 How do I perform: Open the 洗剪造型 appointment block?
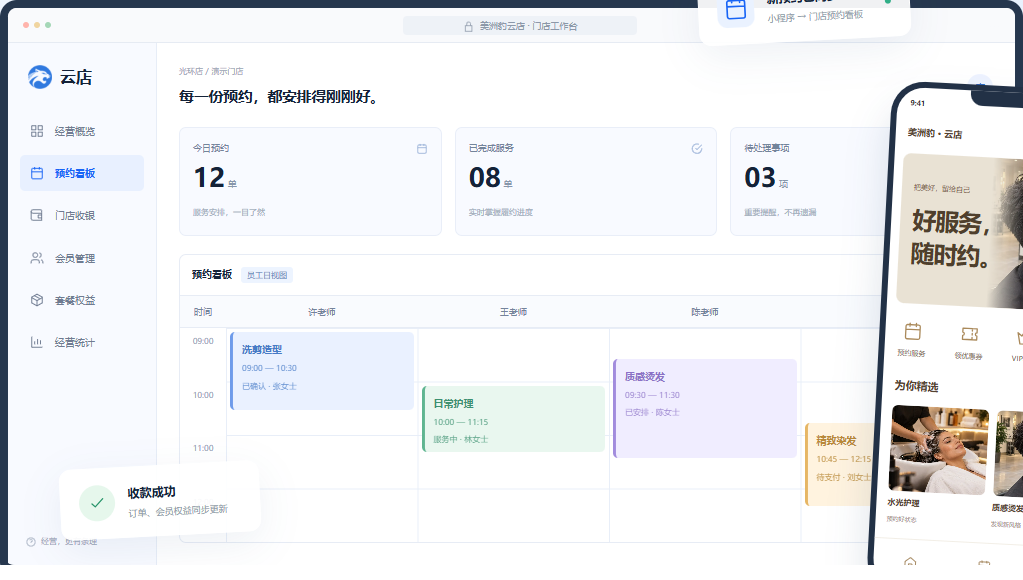tap(322, 371)
